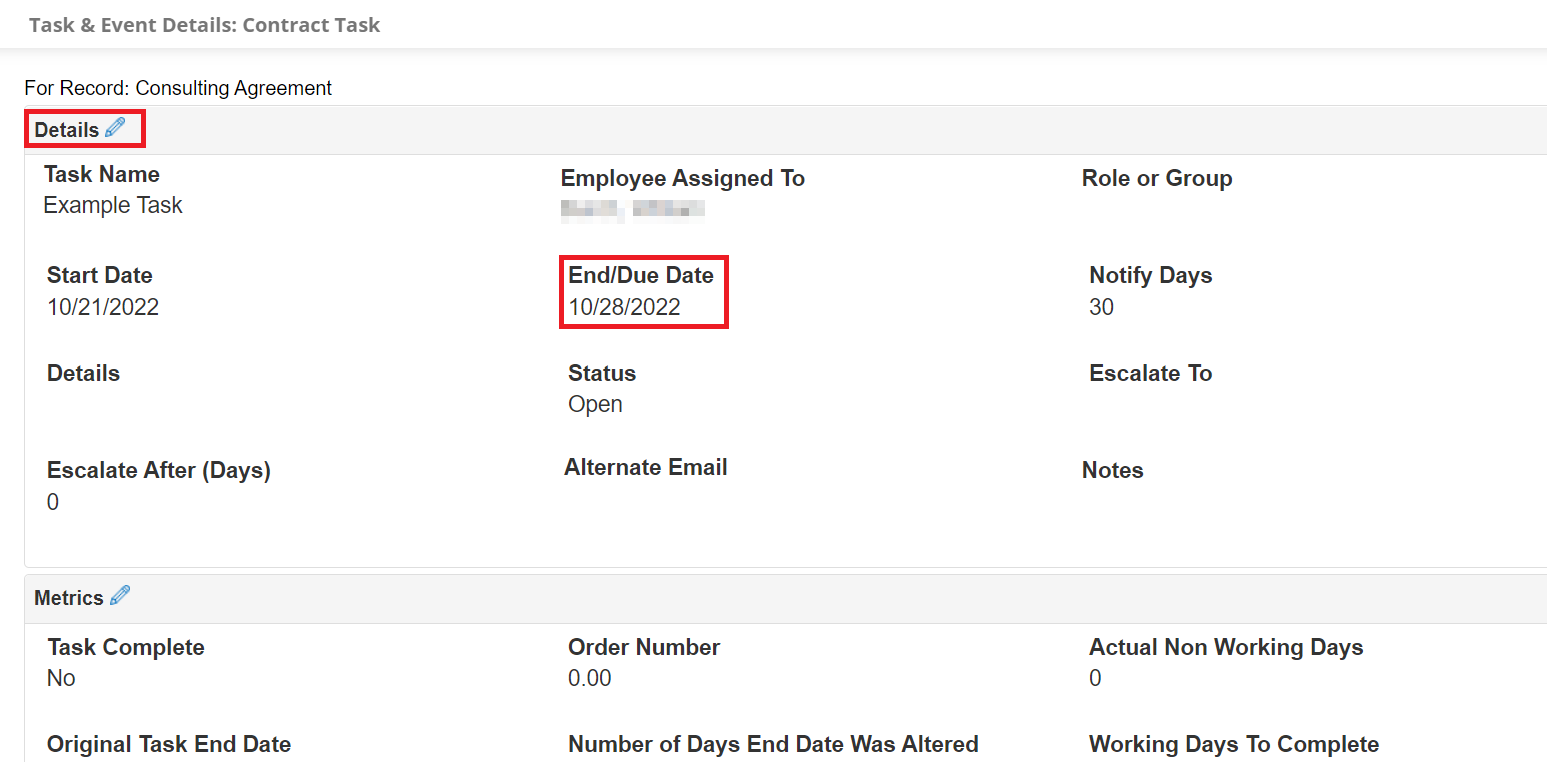Click the Notes field label
Screen dimensions: 1547x762
1113,470
